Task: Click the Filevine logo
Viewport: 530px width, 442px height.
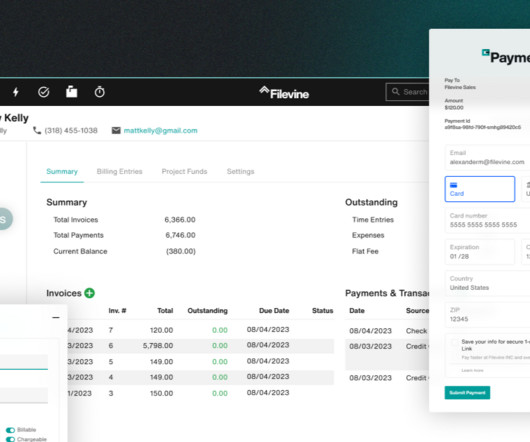Action: pyautogui.click(x=284, y=93)
